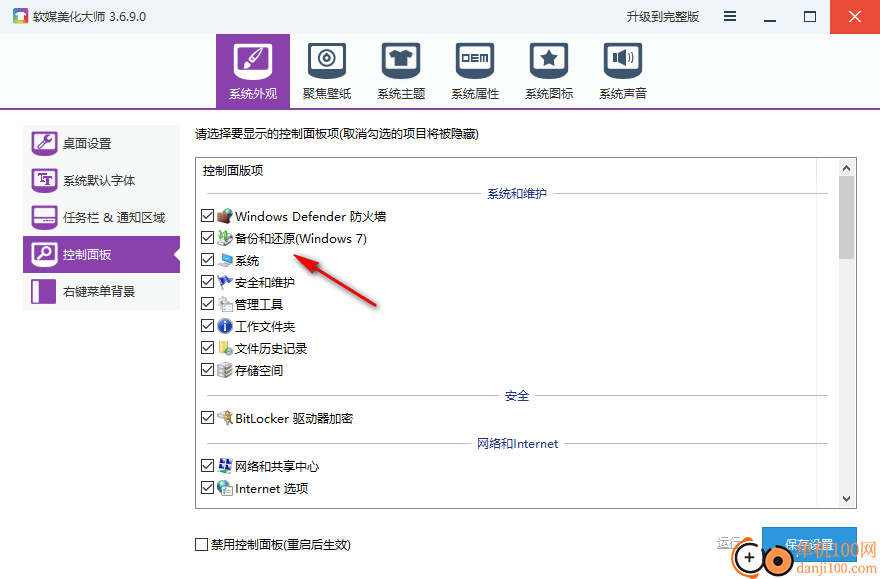This screenshot has height=579, width=880.
Task: Click the 文件历史记录 folder icon
Action: coord(225,348)
